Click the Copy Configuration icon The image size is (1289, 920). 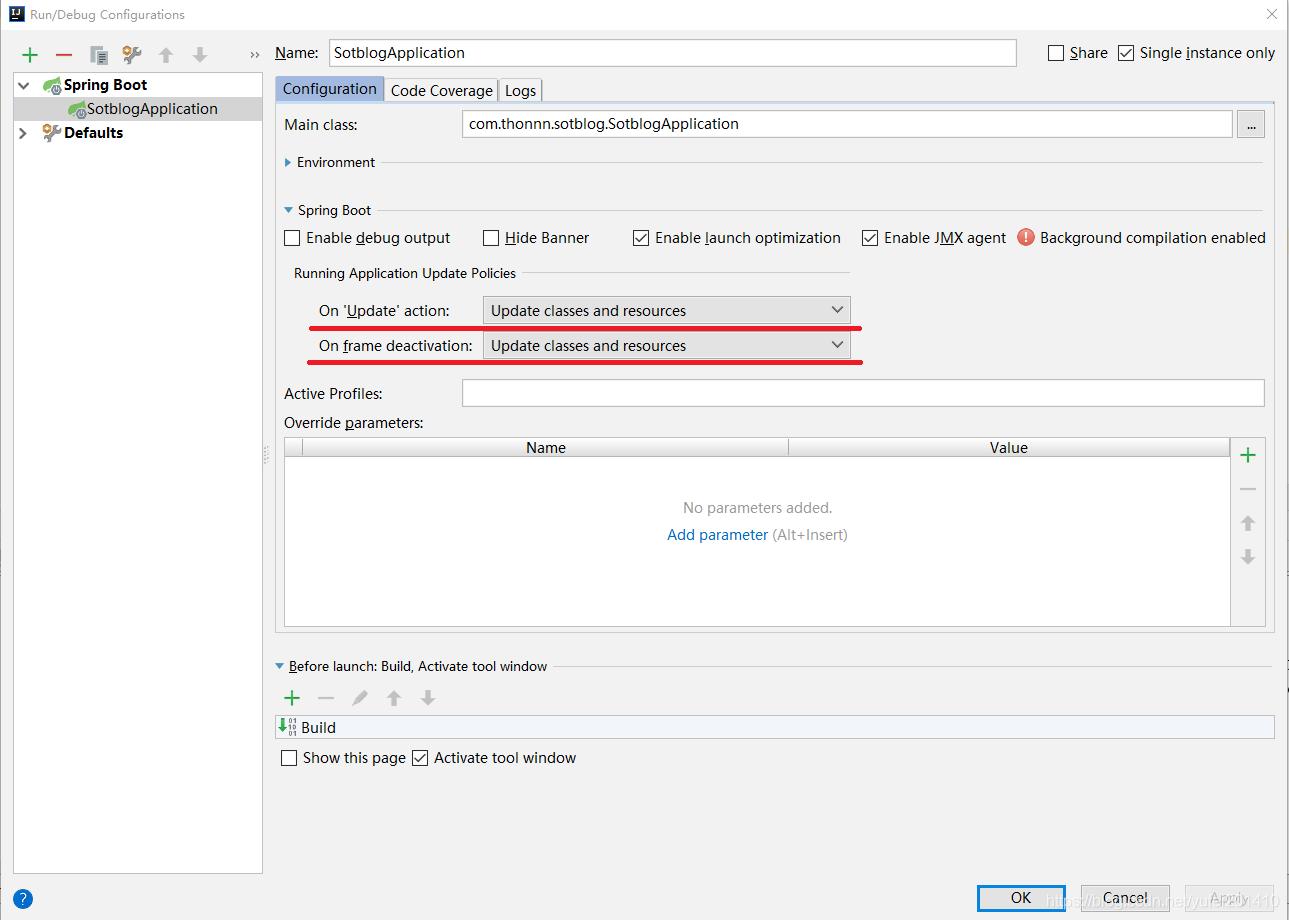[98, 55]
